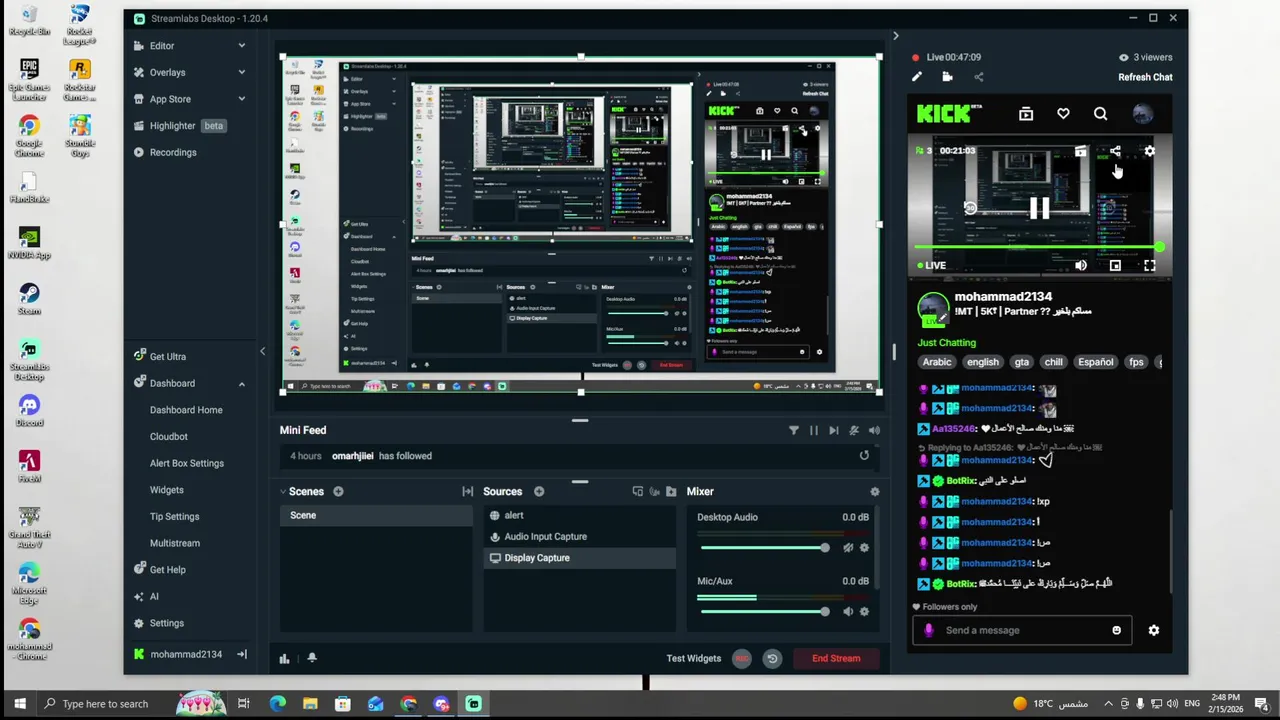Add a new source with the plus icon

tap(539, 491)
